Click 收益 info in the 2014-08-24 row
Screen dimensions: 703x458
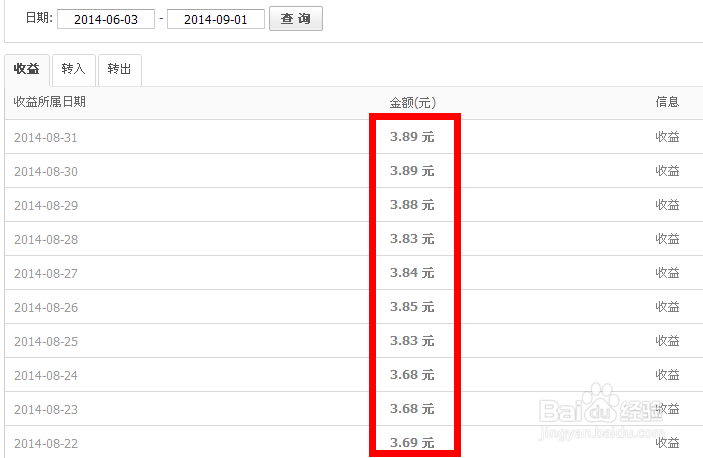[667, 375]
